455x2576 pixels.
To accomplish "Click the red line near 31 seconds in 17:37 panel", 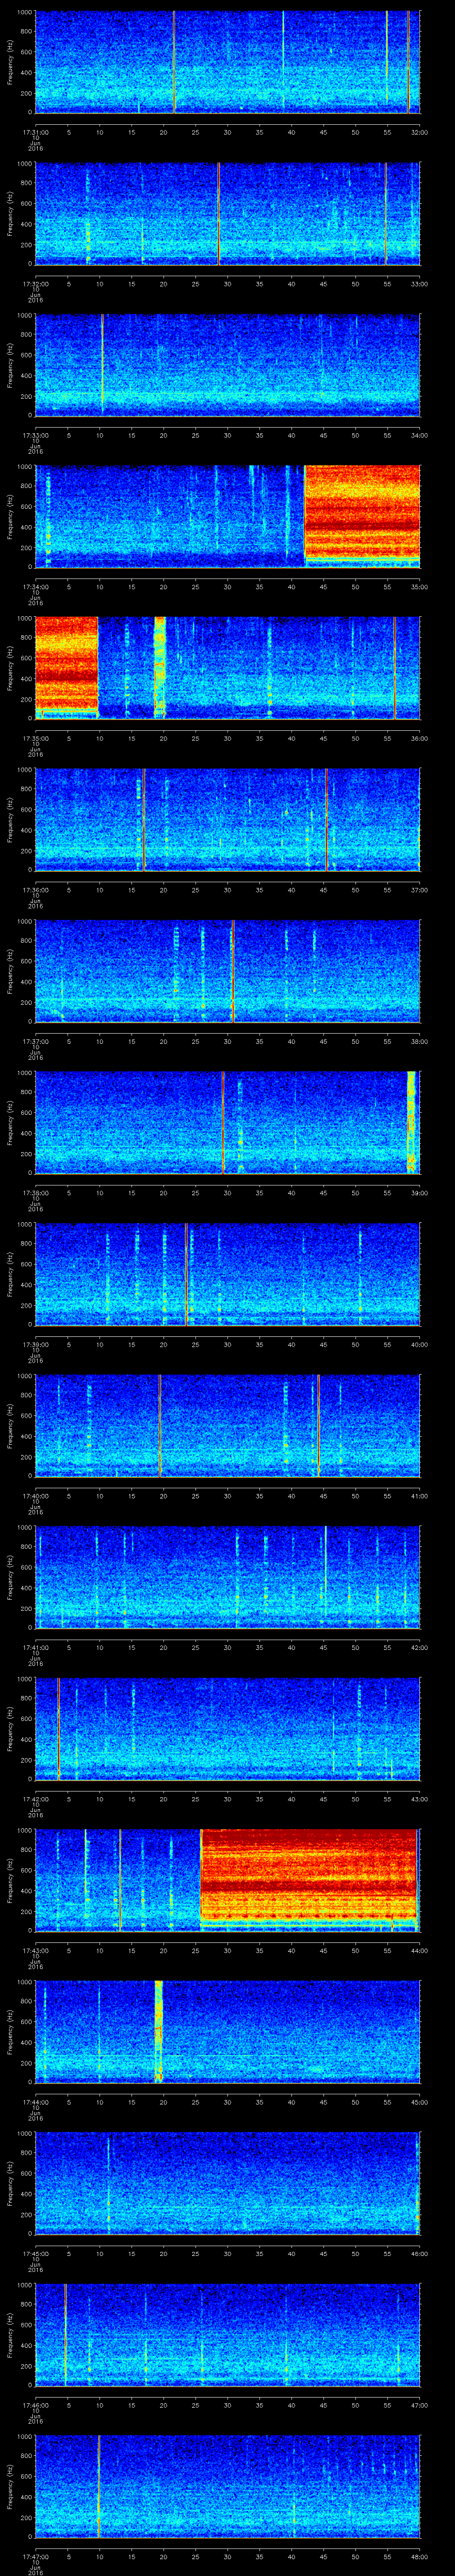I will coord(232,971).
